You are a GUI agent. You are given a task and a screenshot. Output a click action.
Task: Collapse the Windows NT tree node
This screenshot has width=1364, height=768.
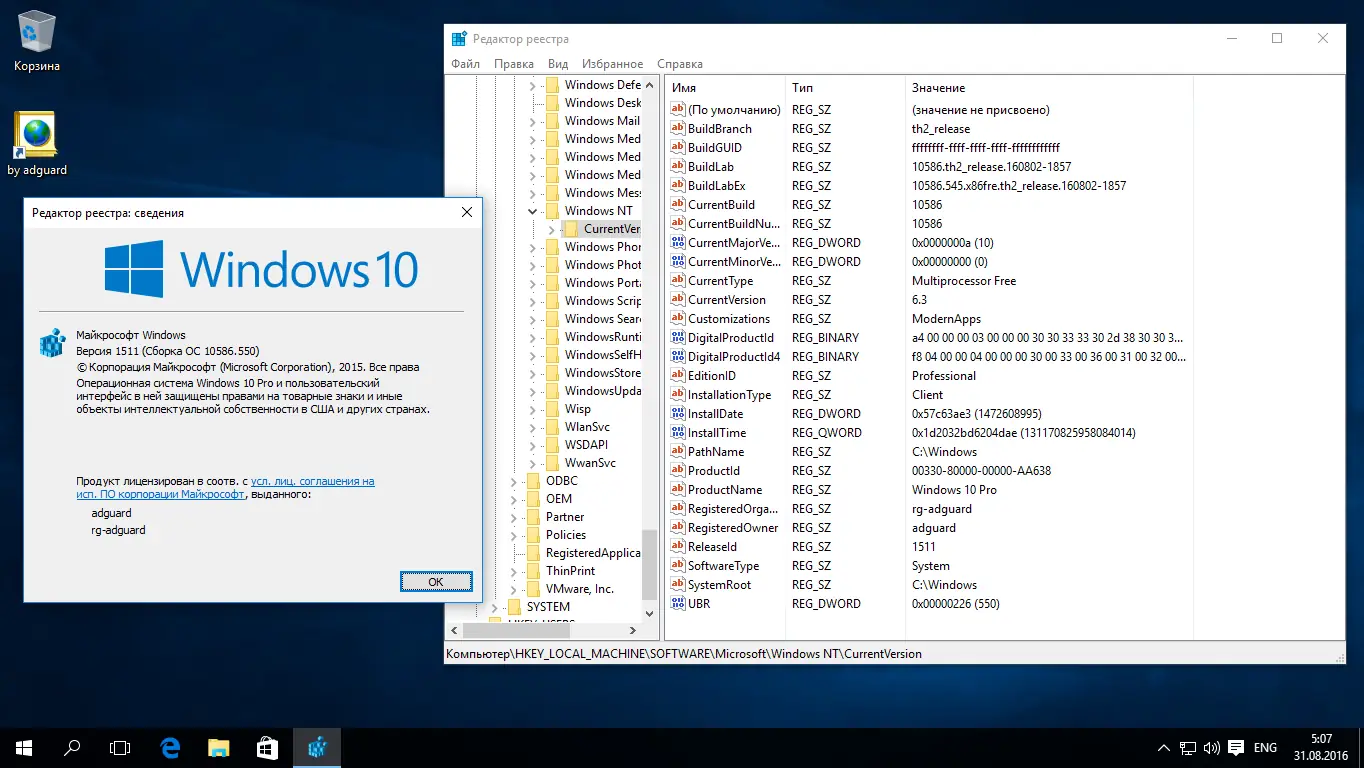pyautogui.click(x=532, y=211)
